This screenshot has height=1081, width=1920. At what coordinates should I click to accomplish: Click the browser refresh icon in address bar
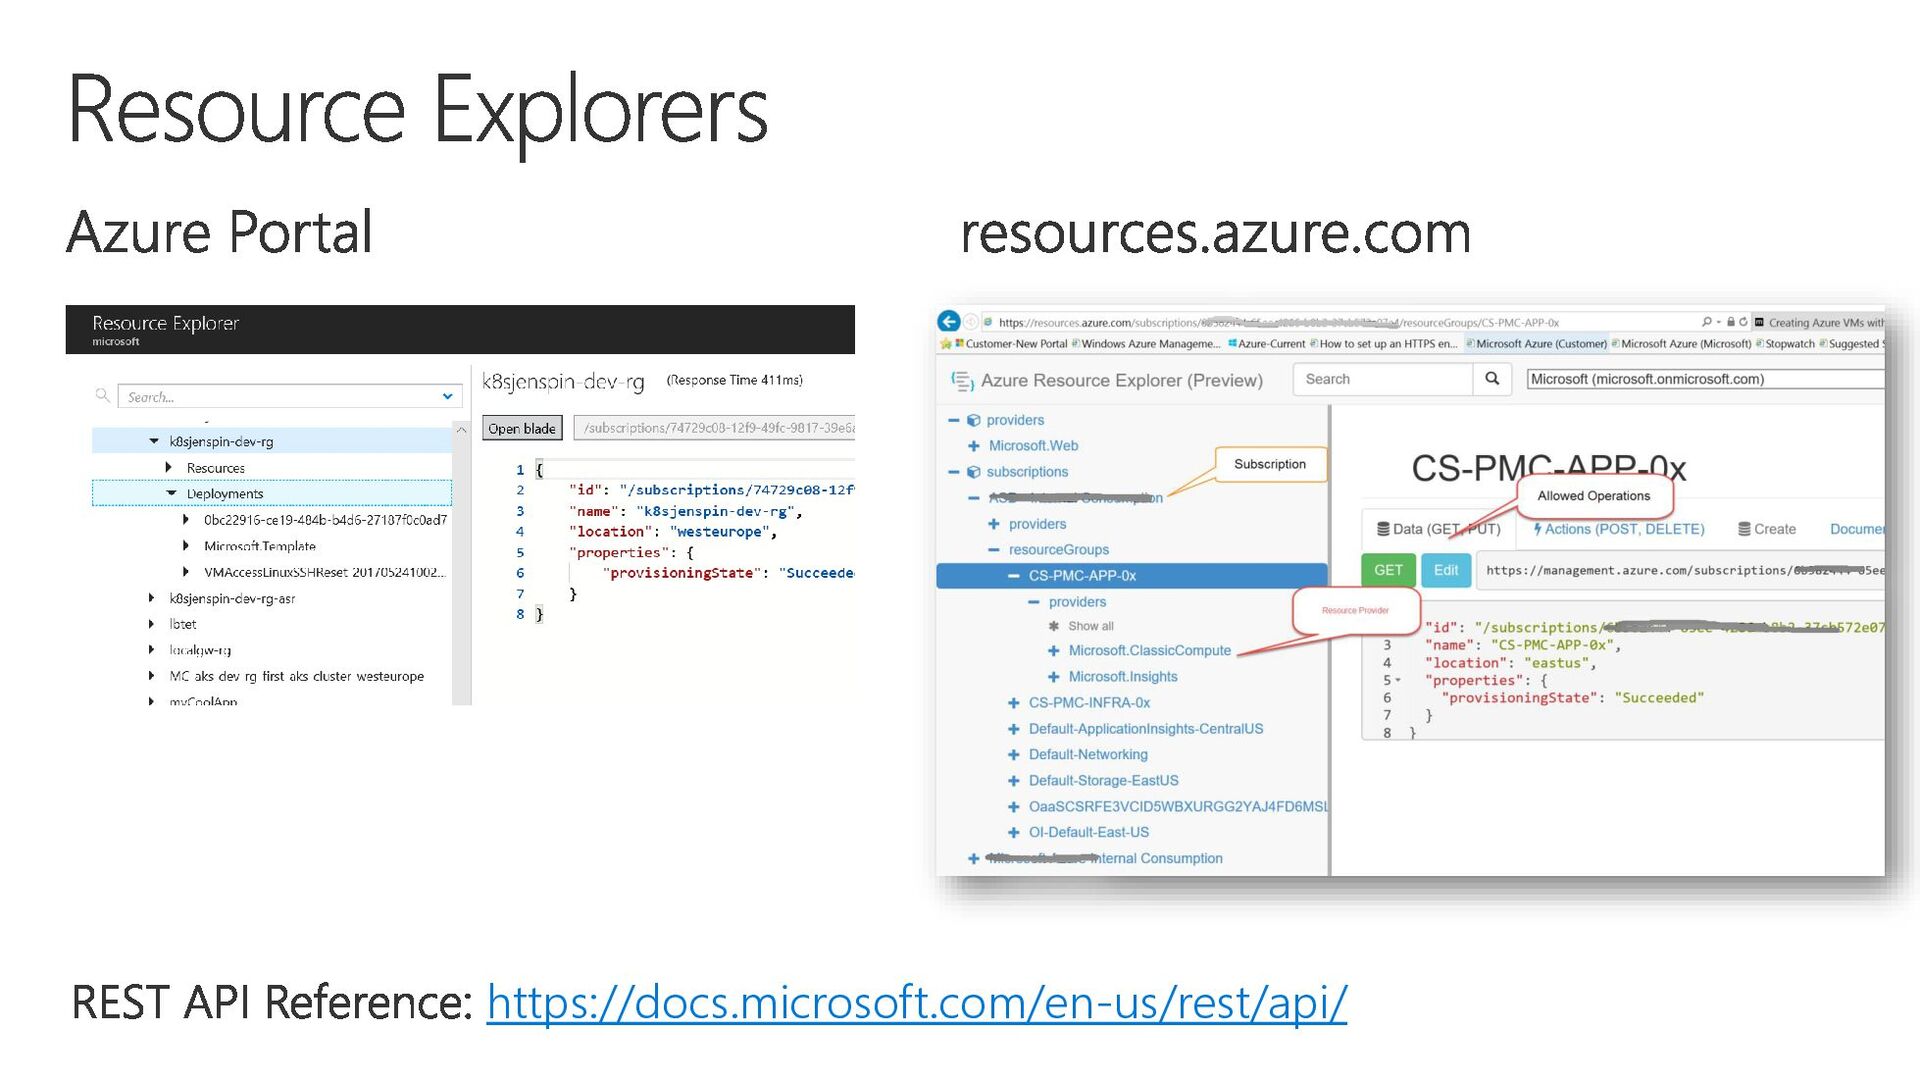click(1743, 322)
